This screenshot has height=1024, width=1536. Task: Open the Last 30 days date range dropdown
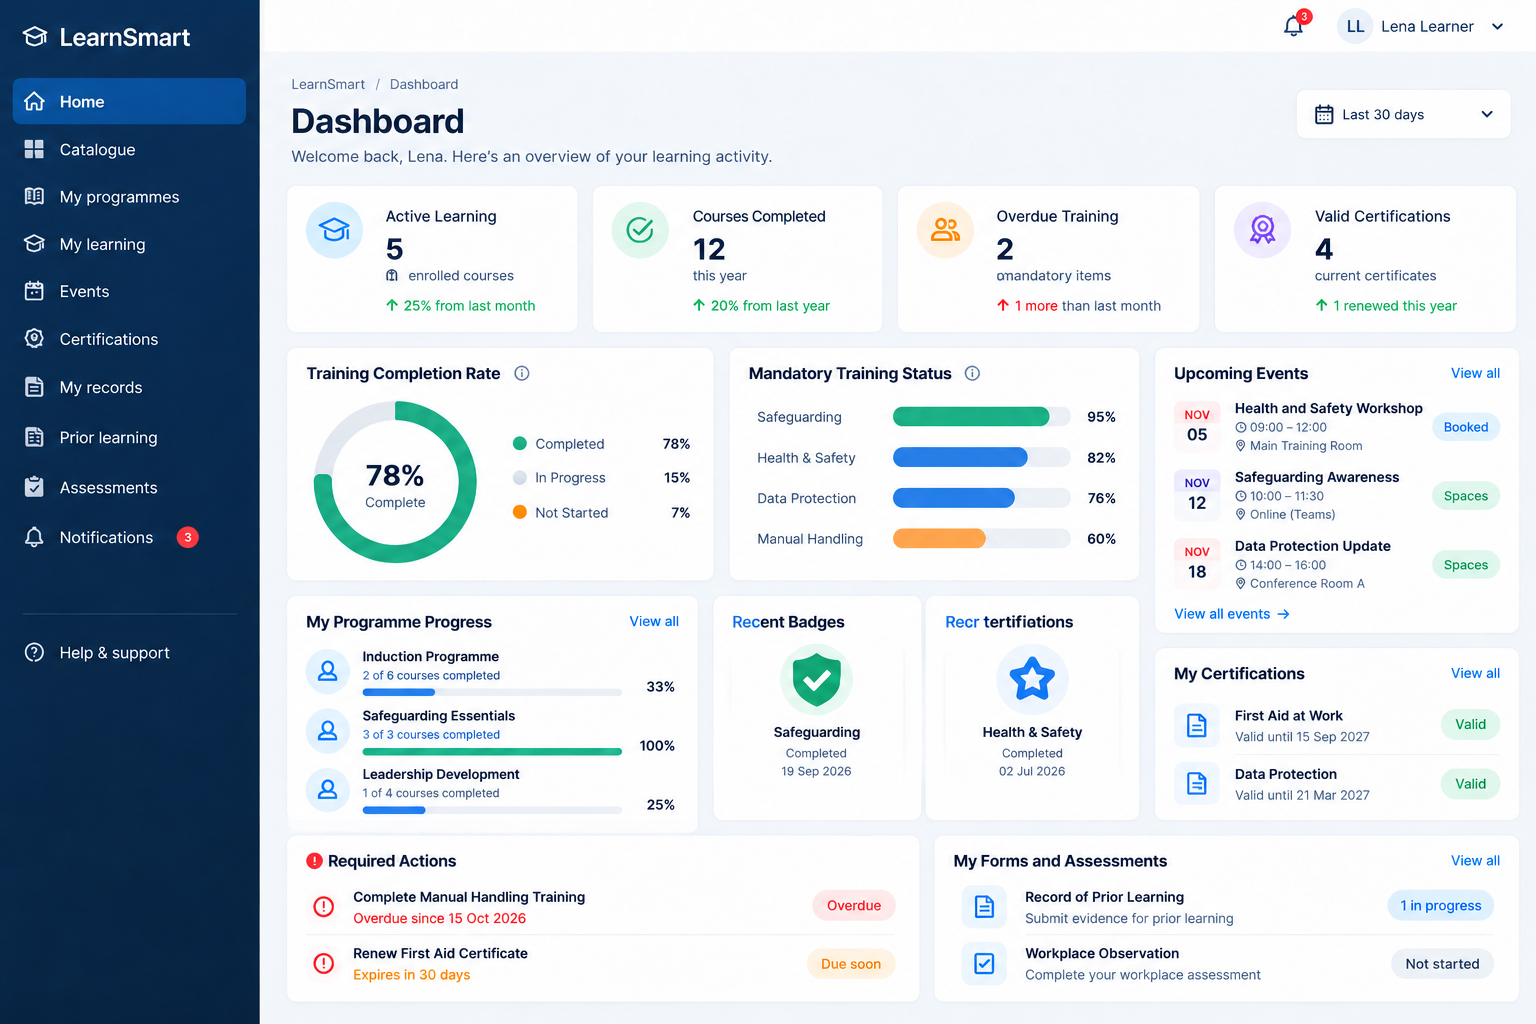pyautogui.click(x=1404, y=115)
